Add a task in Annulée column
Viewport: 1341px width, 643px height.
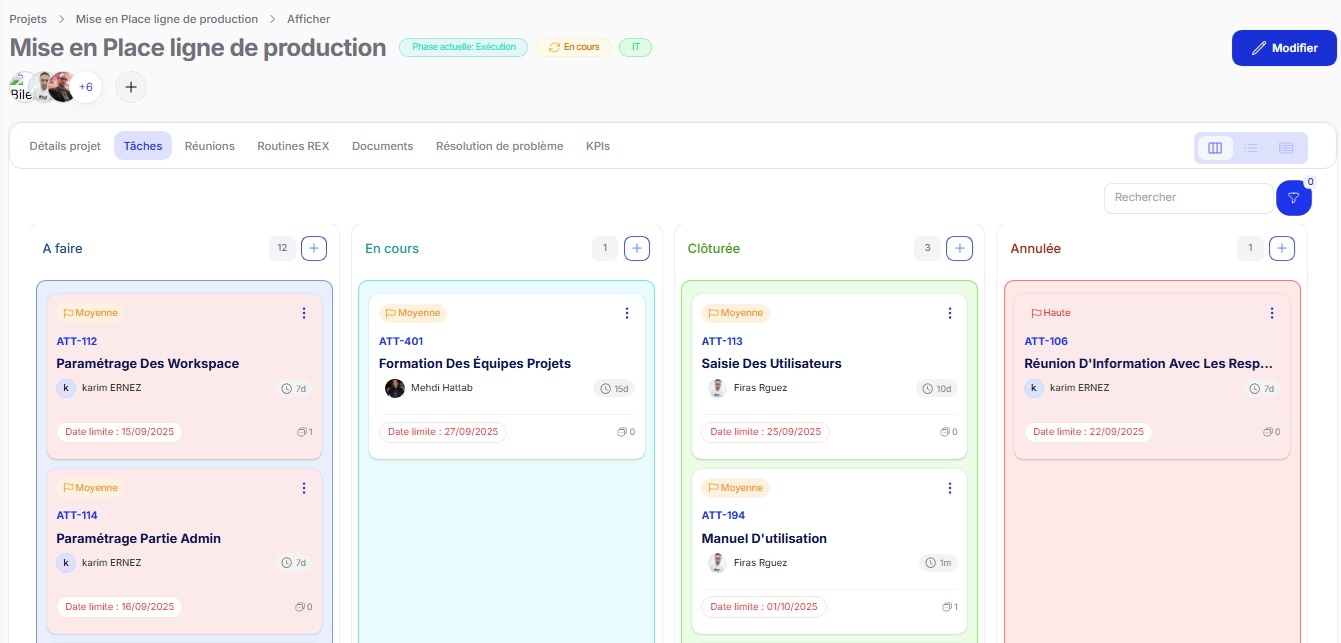pyautogui.click(x=1282, y=248)
